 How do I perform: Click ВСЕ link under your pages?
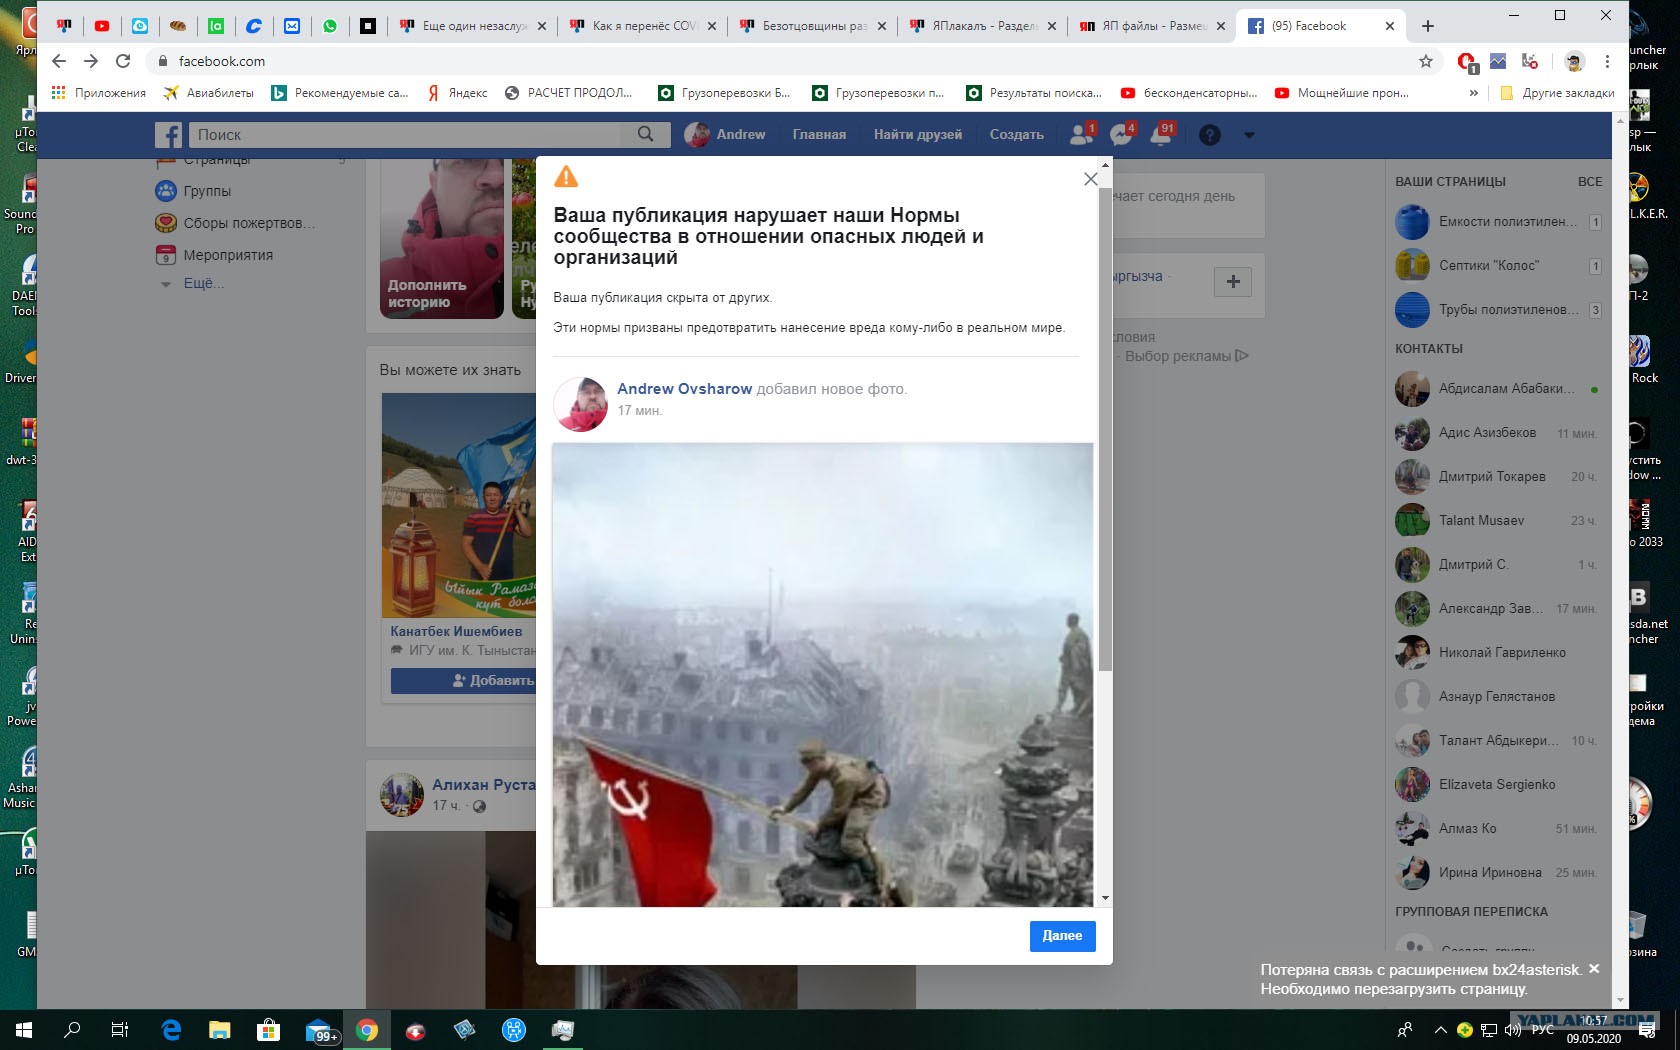1590,182
